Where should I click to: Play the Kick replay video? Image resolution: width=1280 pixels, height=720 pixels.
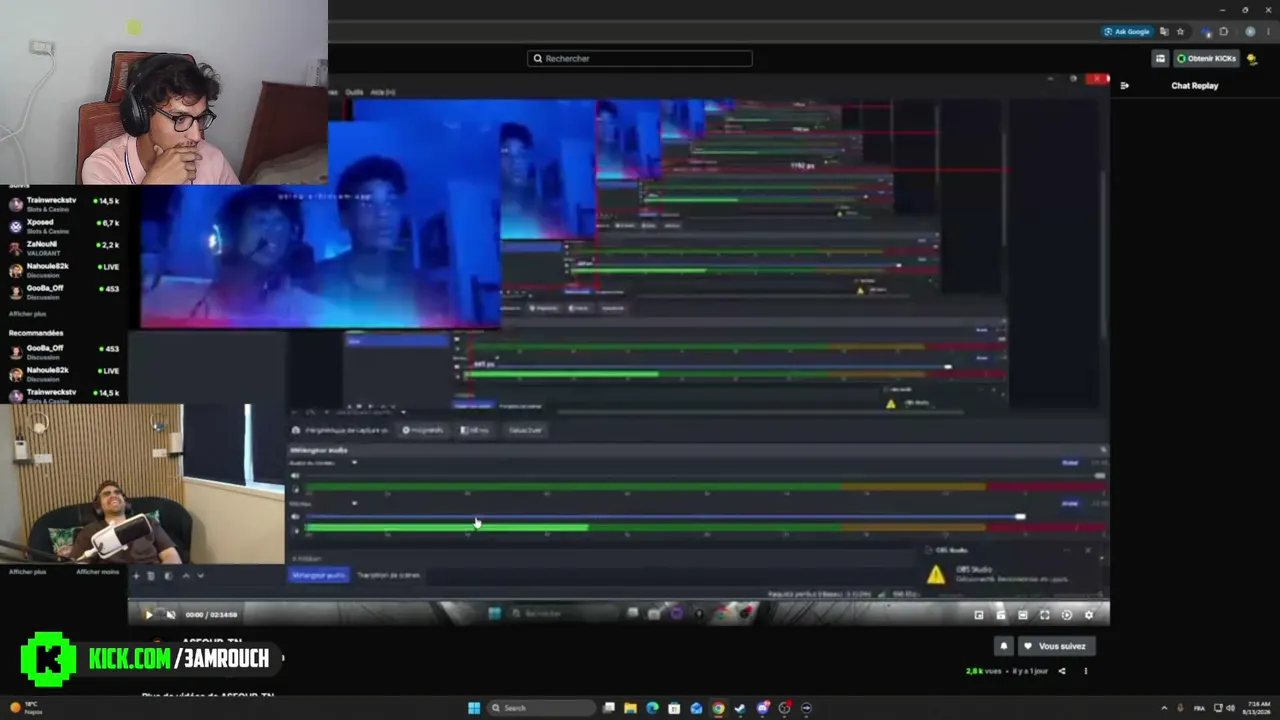click(149, 614)
